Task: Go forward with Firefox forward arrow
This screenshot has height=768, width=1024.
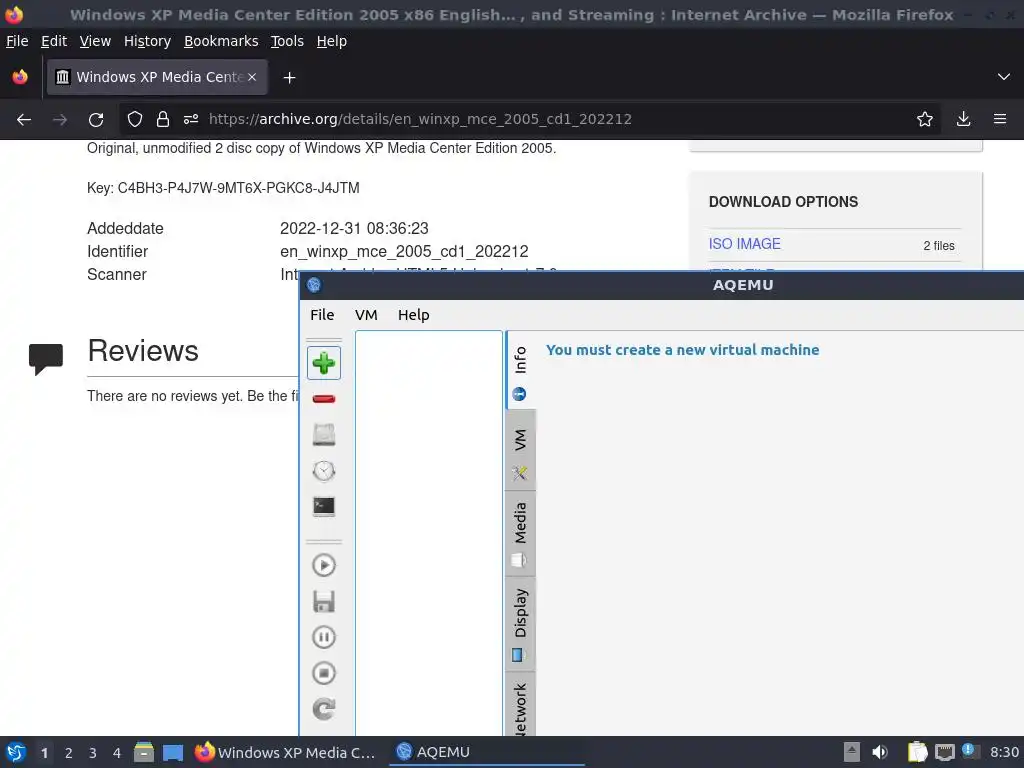Action: [60, 120]
